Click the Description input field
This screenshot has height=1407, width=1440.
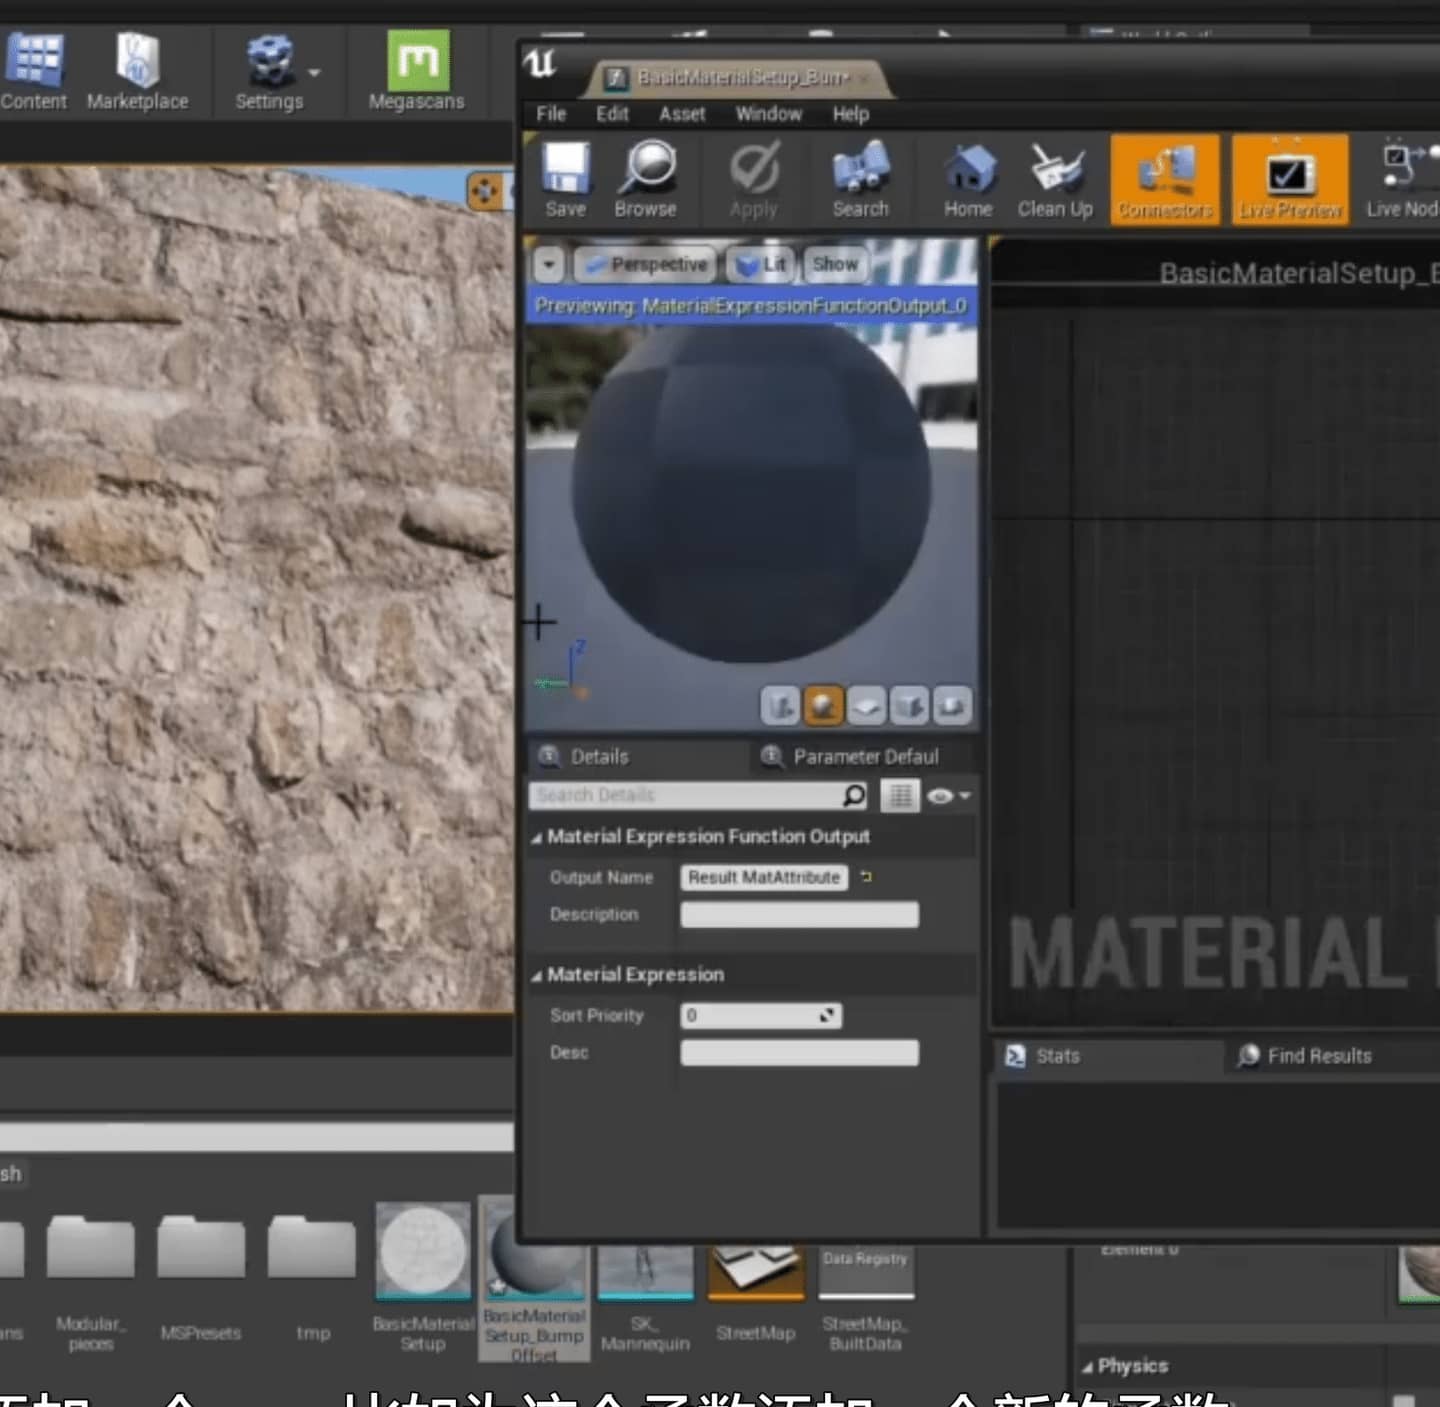click(799, 915)
